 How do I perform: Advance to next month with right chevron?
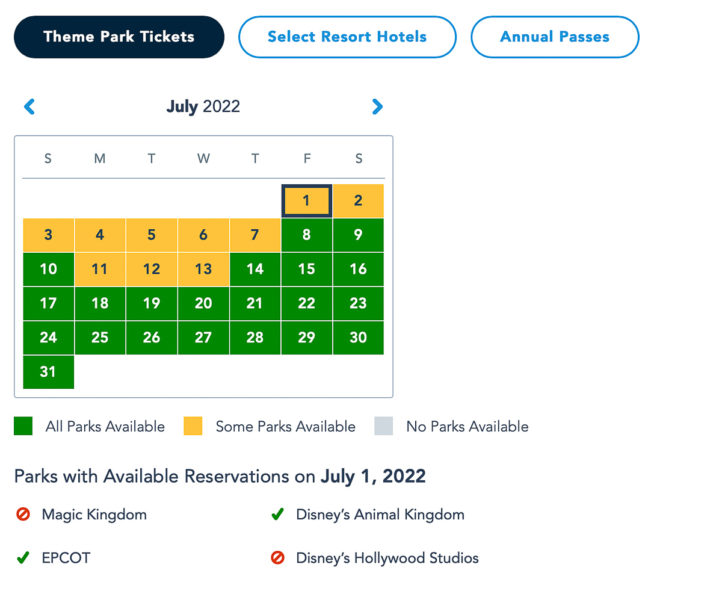click(377, 106)
